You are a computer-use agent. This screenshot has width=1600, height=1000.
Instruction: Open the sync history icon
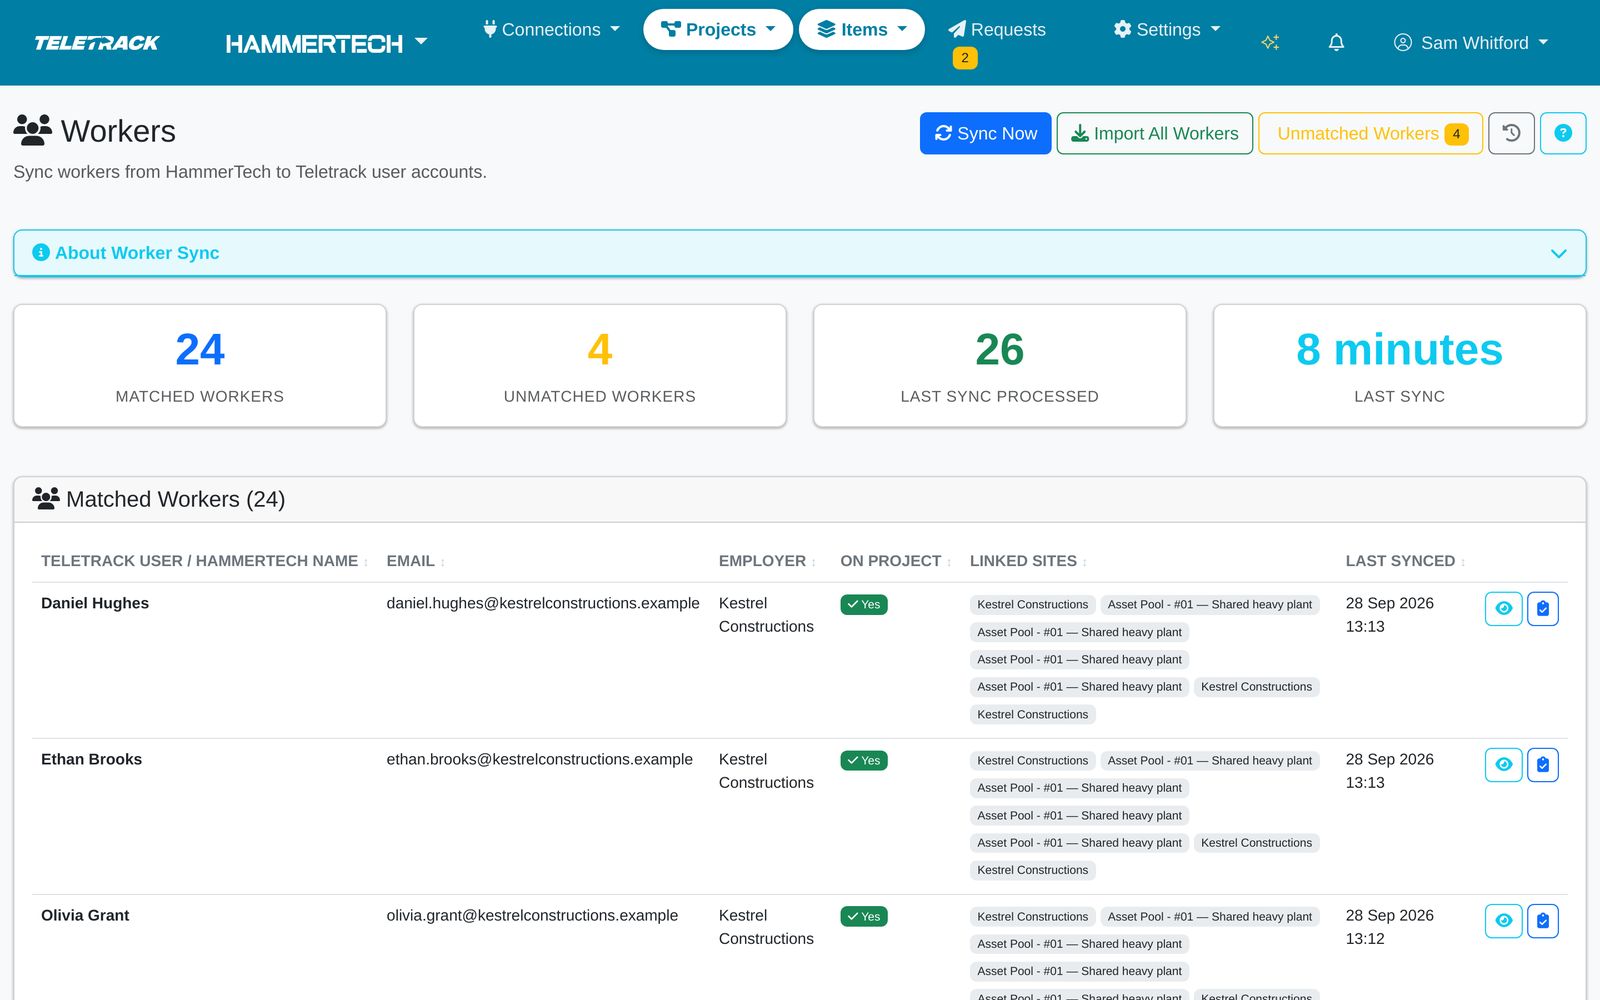point(1511,133)
